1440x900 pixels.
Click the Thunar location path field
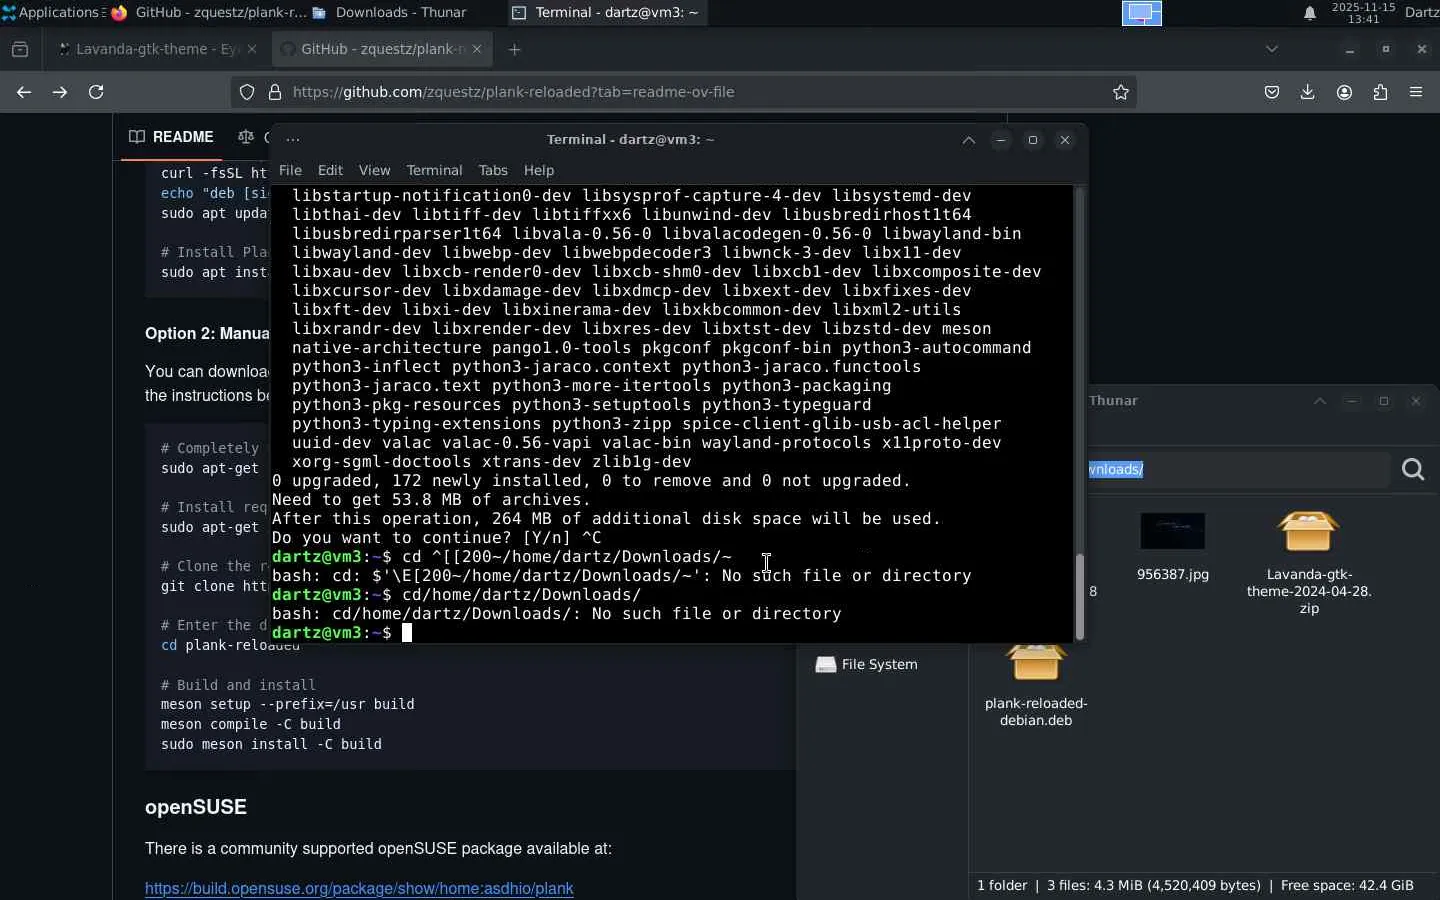point(1238,469)
